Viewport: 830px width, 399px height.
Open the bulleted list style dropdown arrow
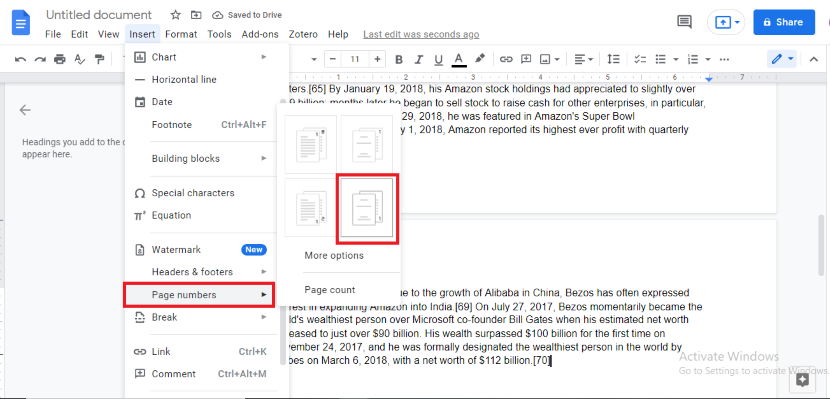tap(675, 59)
